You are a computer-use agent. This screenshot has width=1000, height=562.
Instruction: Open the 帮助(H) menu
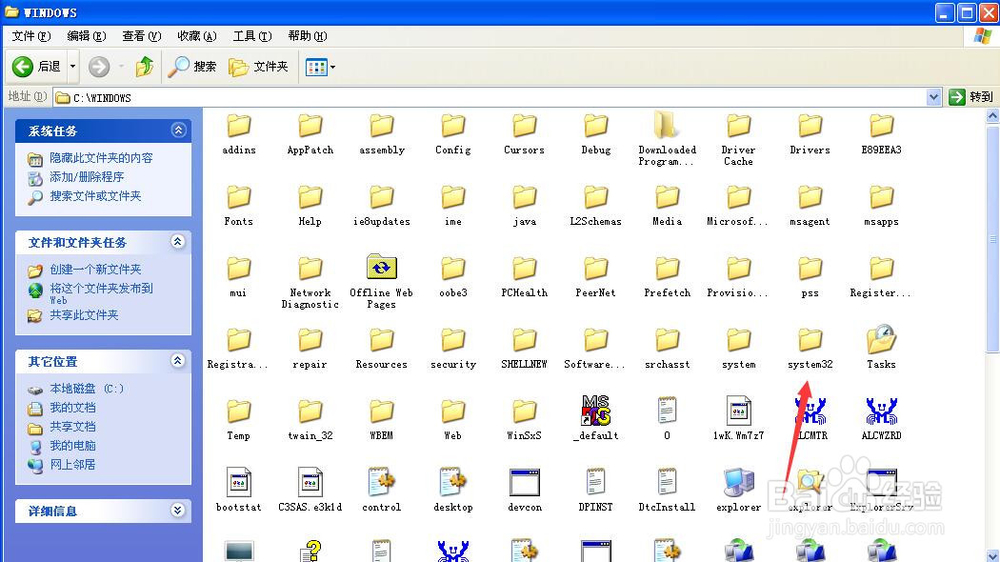point(307,36)
